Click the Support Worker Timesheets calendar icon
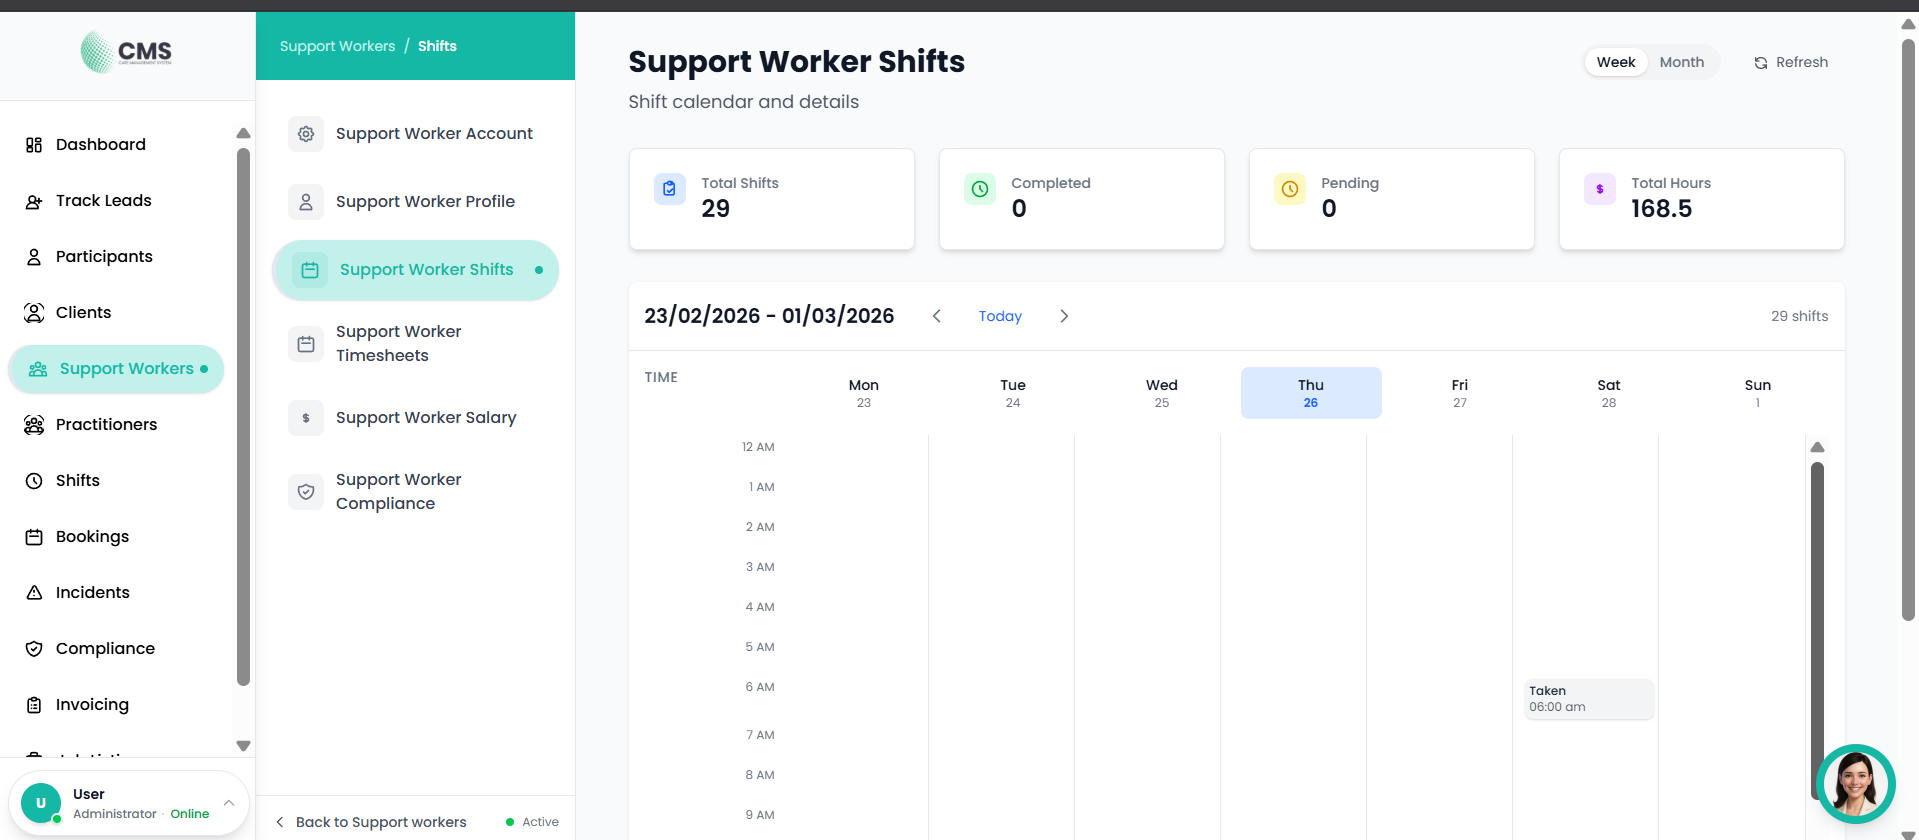Viewport: 1919px width, 840px height. [x=306, y=344]
